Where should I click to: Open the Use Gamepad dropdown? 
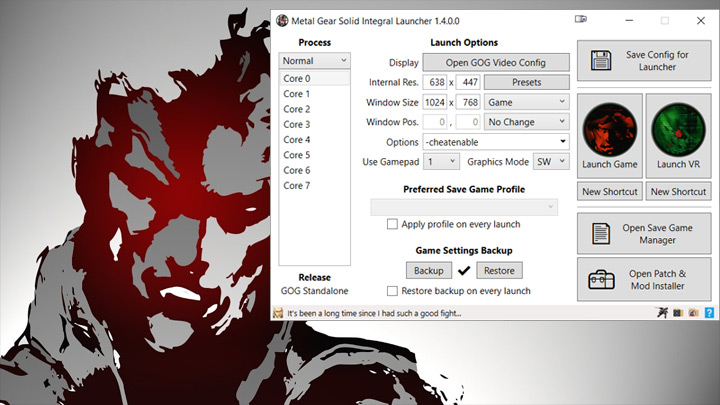click(441, 161)
